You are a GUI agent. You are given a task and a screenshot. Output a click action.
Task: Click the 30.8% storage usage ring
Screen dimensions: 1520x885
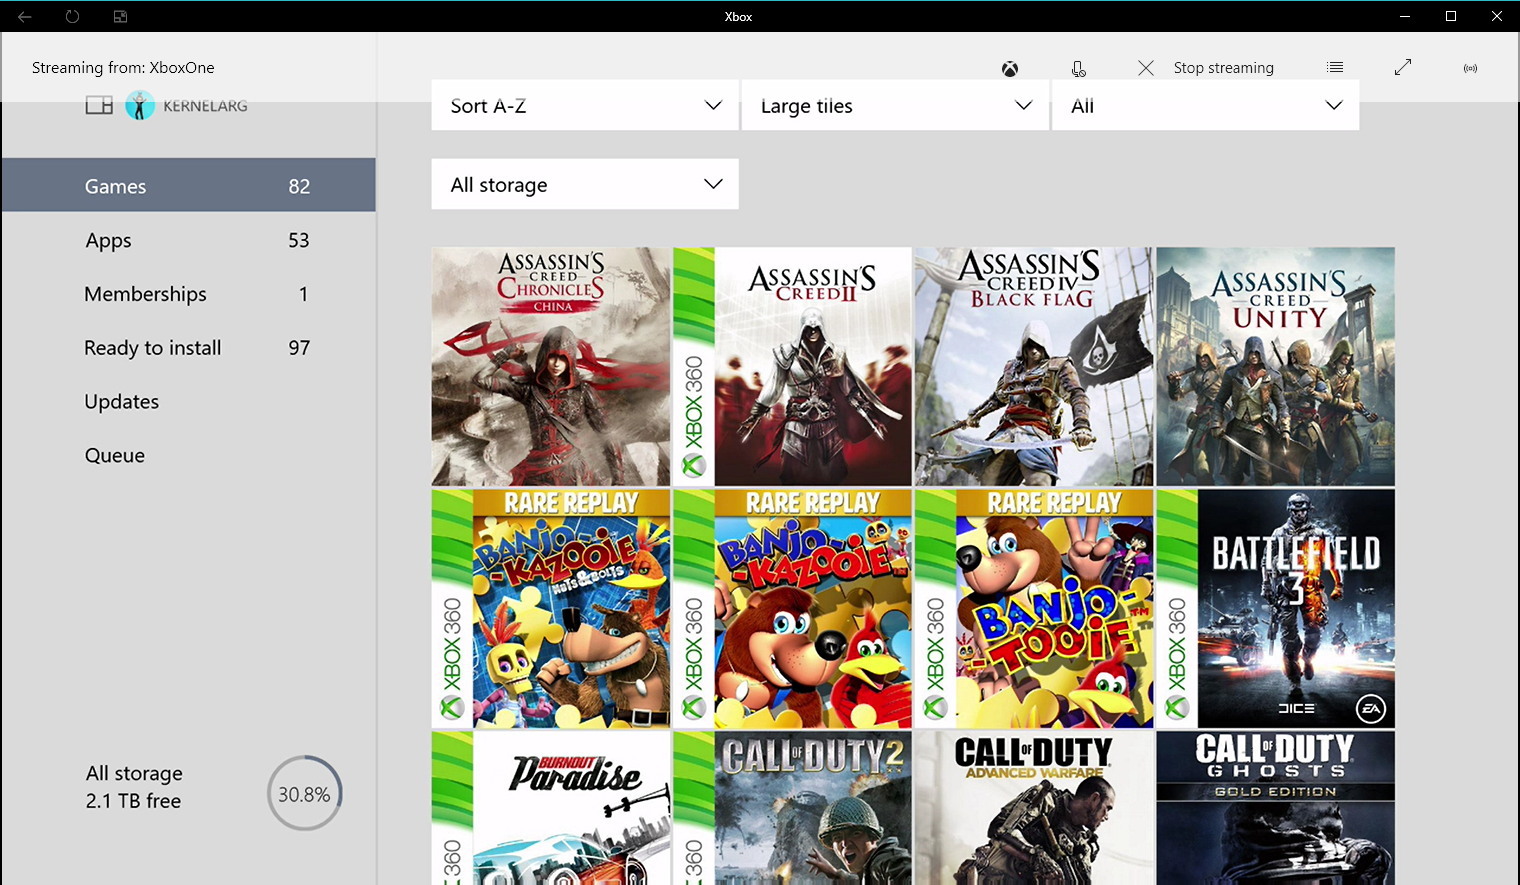click(x=305, y=794)
